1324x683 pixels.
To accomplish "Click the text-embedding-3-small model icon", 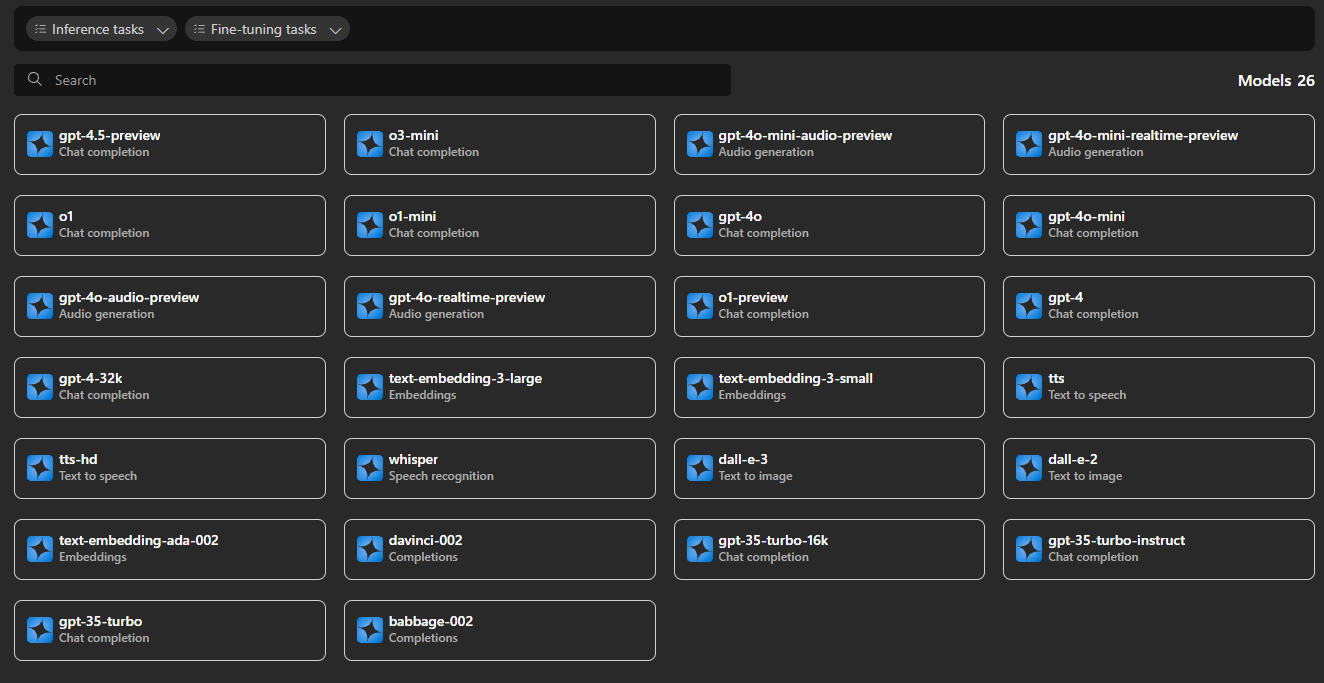I will tap(700, 387).
